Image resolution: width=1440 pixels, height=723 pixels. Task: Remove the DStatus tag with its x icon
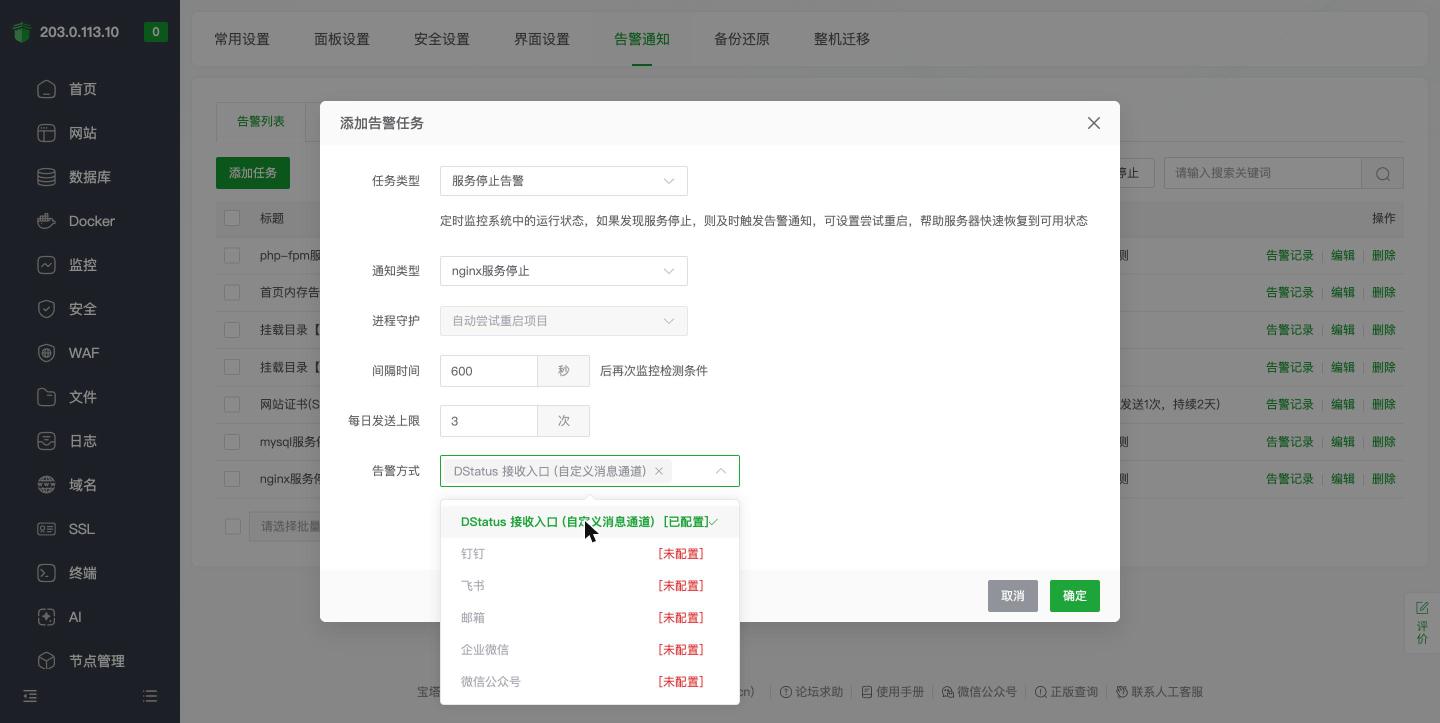(659, 471)
